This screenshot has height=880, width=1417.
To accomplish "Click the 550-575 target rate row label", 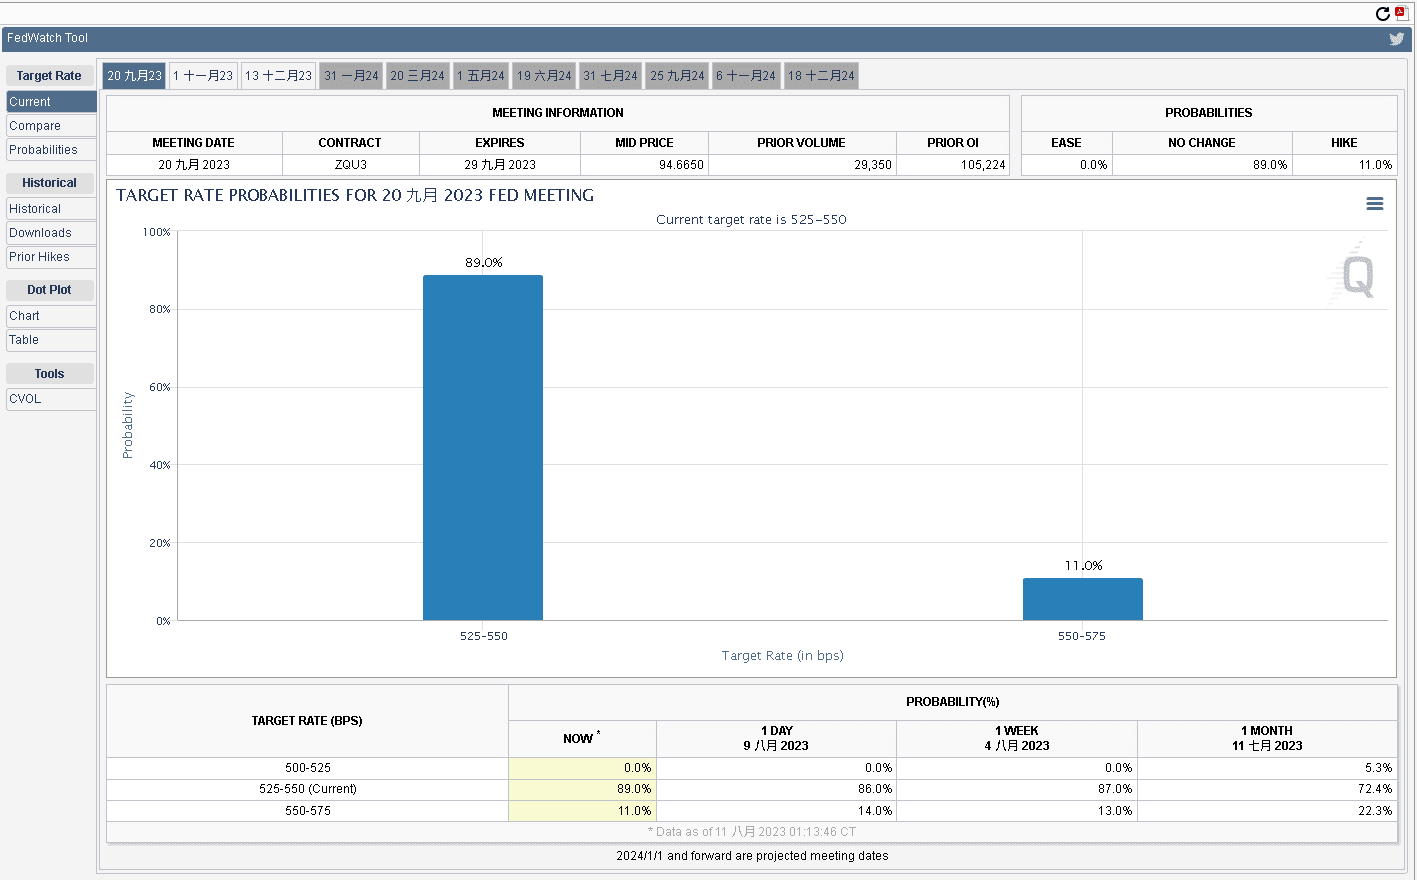I will [307, 811].
